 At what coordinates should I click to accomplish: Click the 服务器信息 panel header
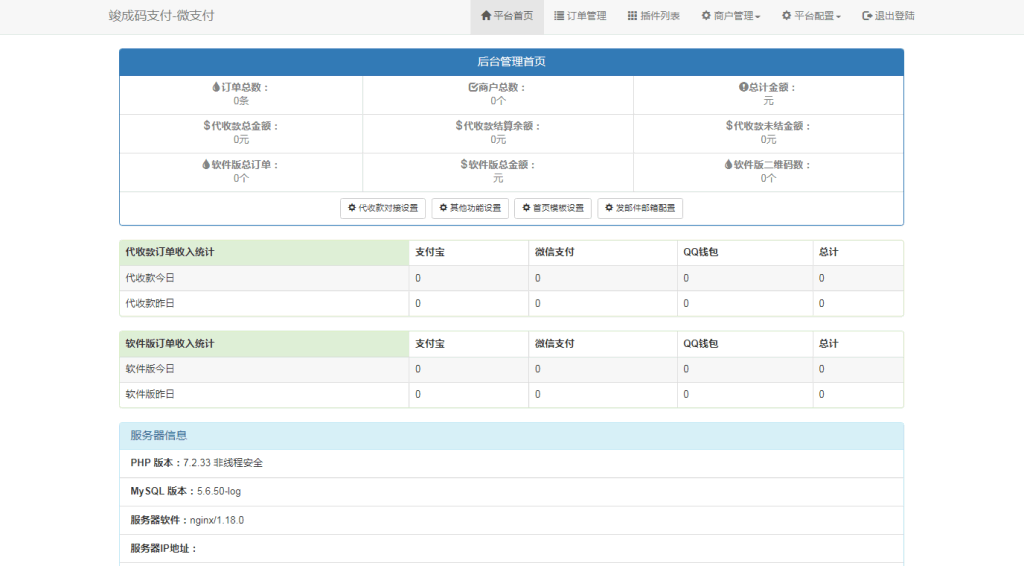(158, 436)
